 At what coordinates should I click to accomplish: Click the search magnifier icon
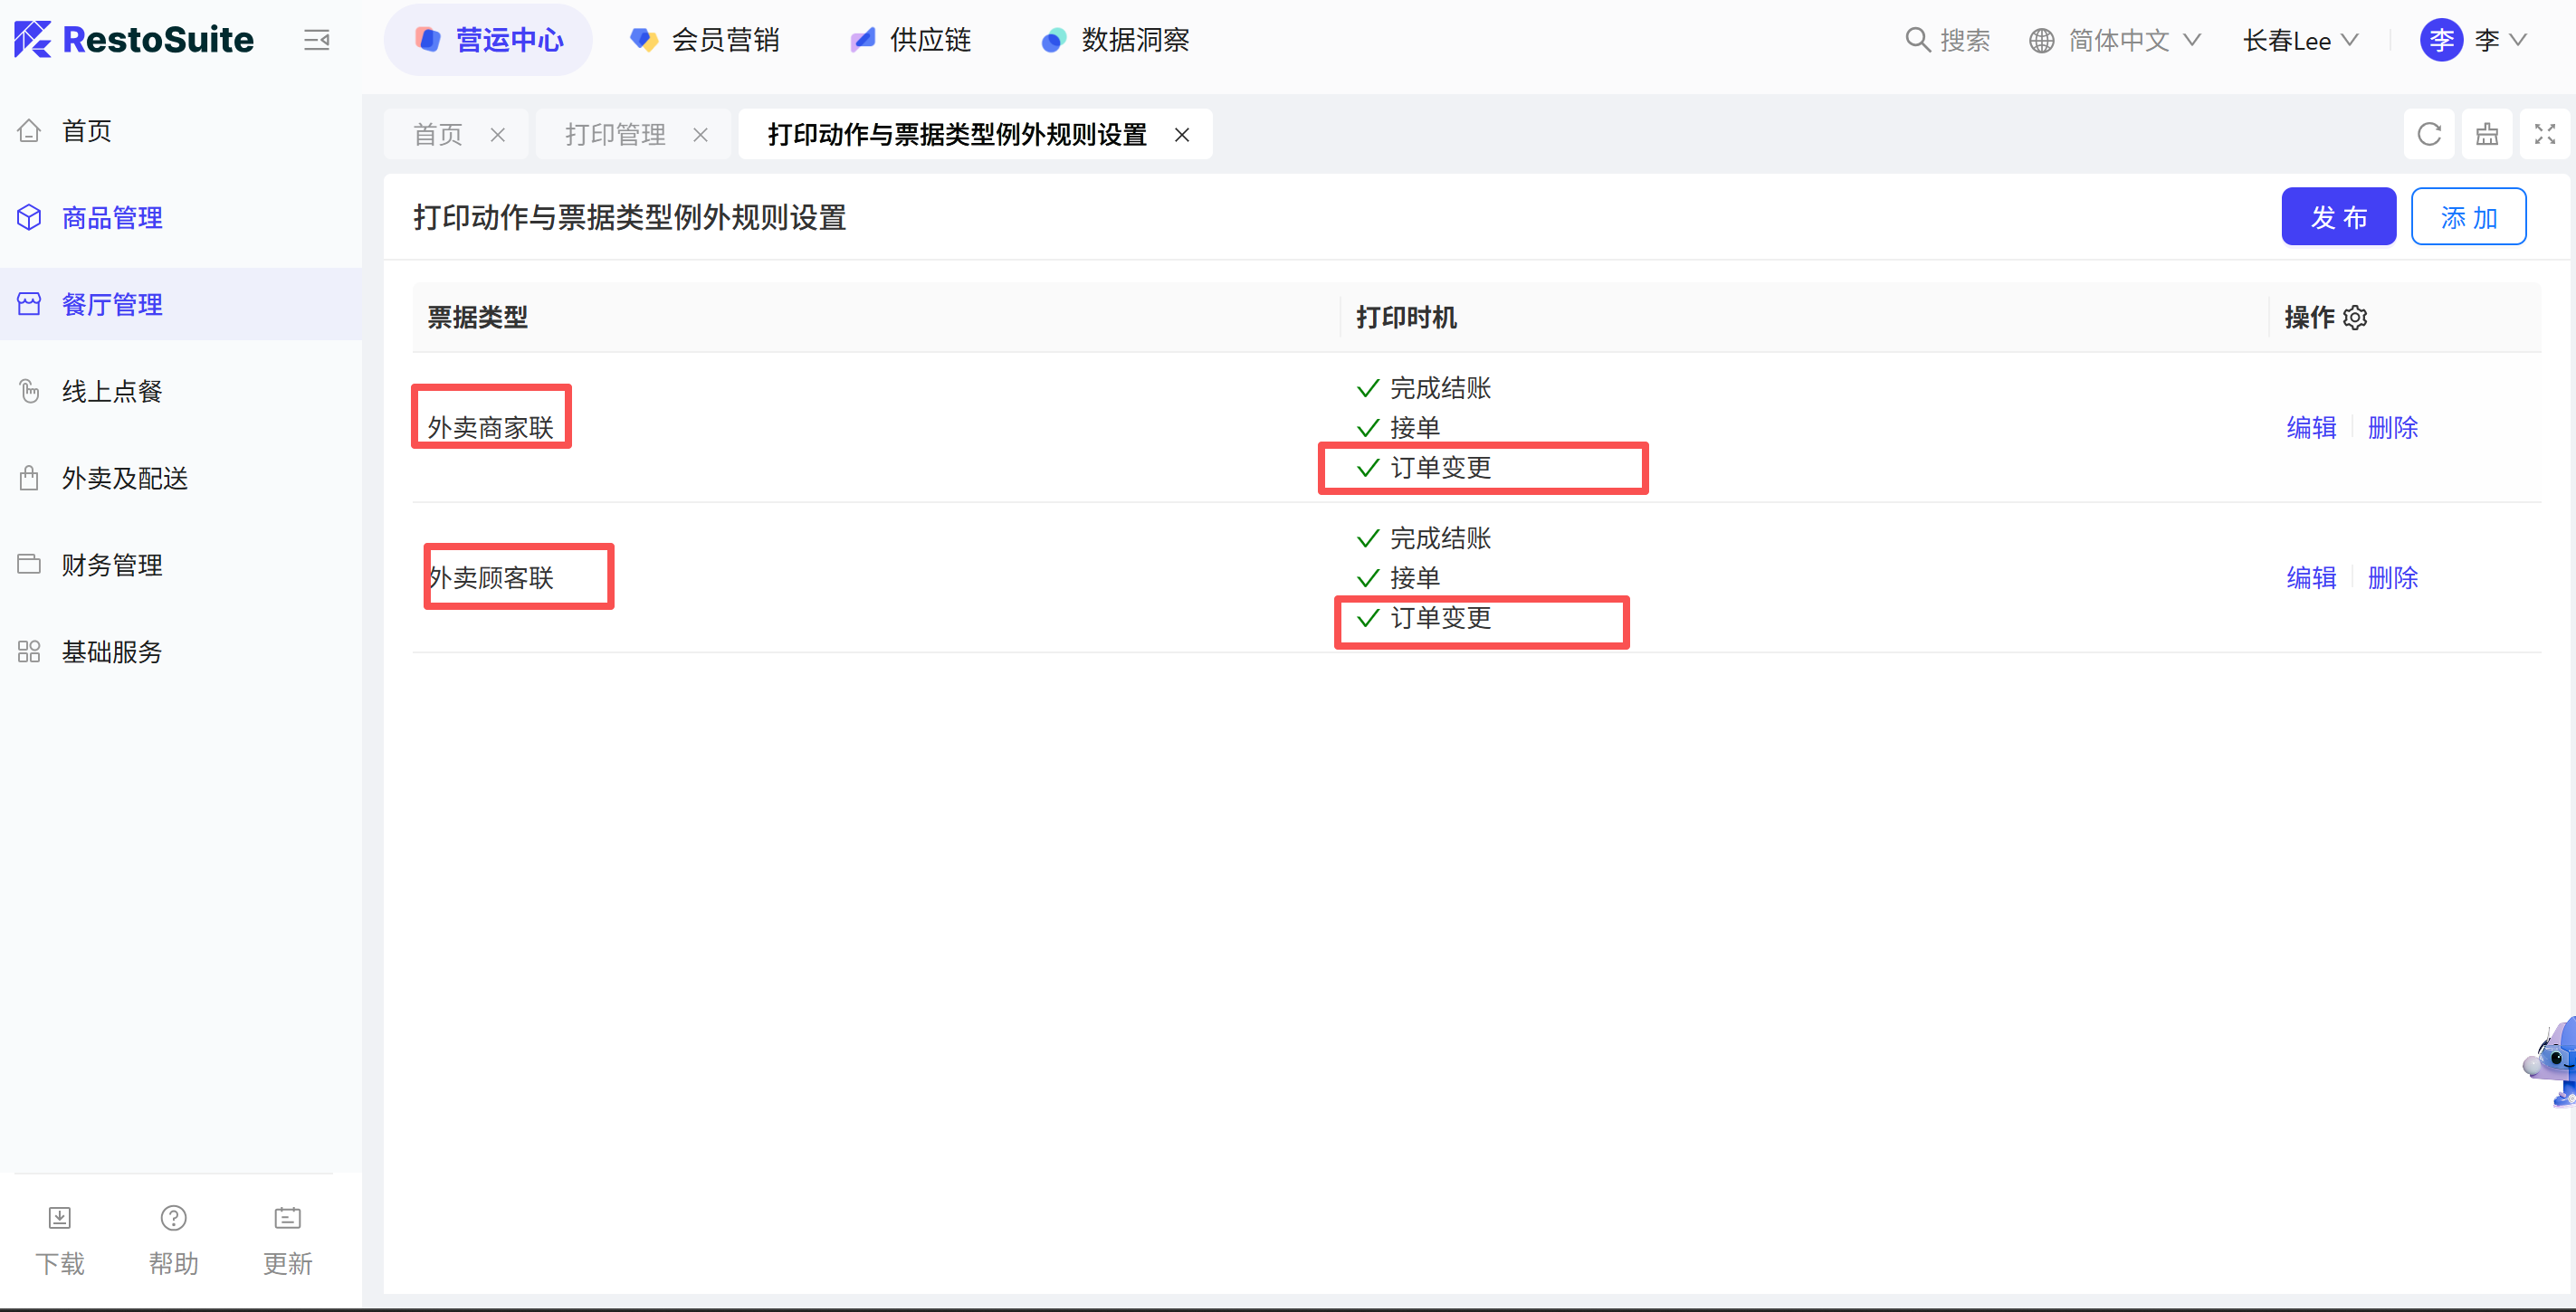point(1917,40)
